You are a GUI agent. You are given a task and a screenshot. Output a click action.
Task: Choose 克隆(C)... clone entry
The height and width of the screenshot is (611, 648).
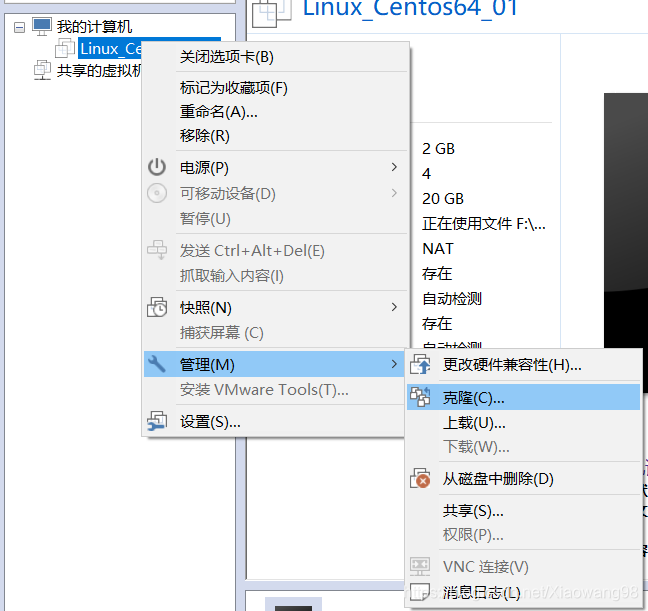click(x=523, y=397)
